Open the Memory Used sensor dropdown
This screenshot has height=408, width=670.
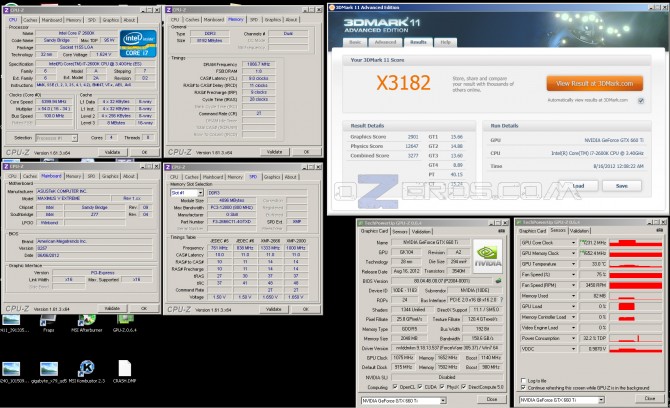tap(573, 296)
